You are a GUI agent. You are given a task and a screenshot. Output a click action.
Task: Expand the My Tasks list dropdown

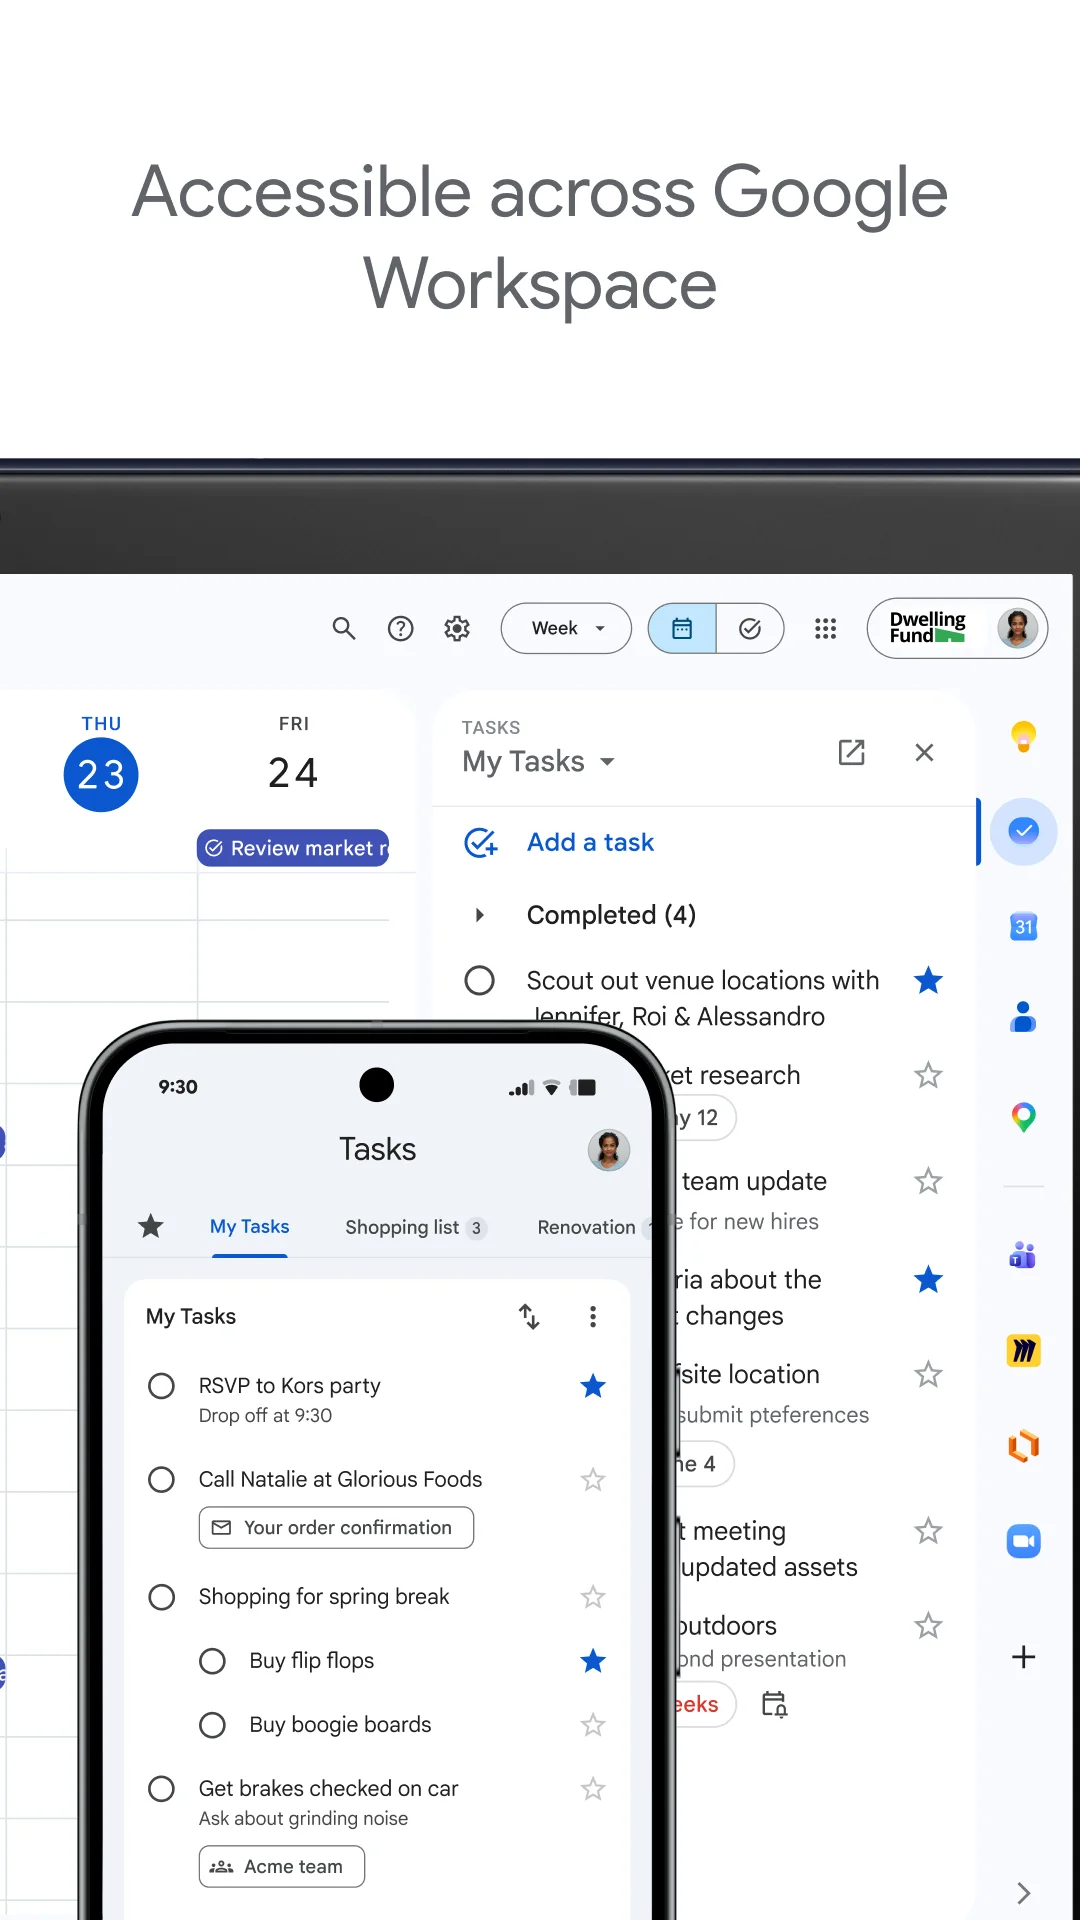pyautogui.click(x=539, y=762)
